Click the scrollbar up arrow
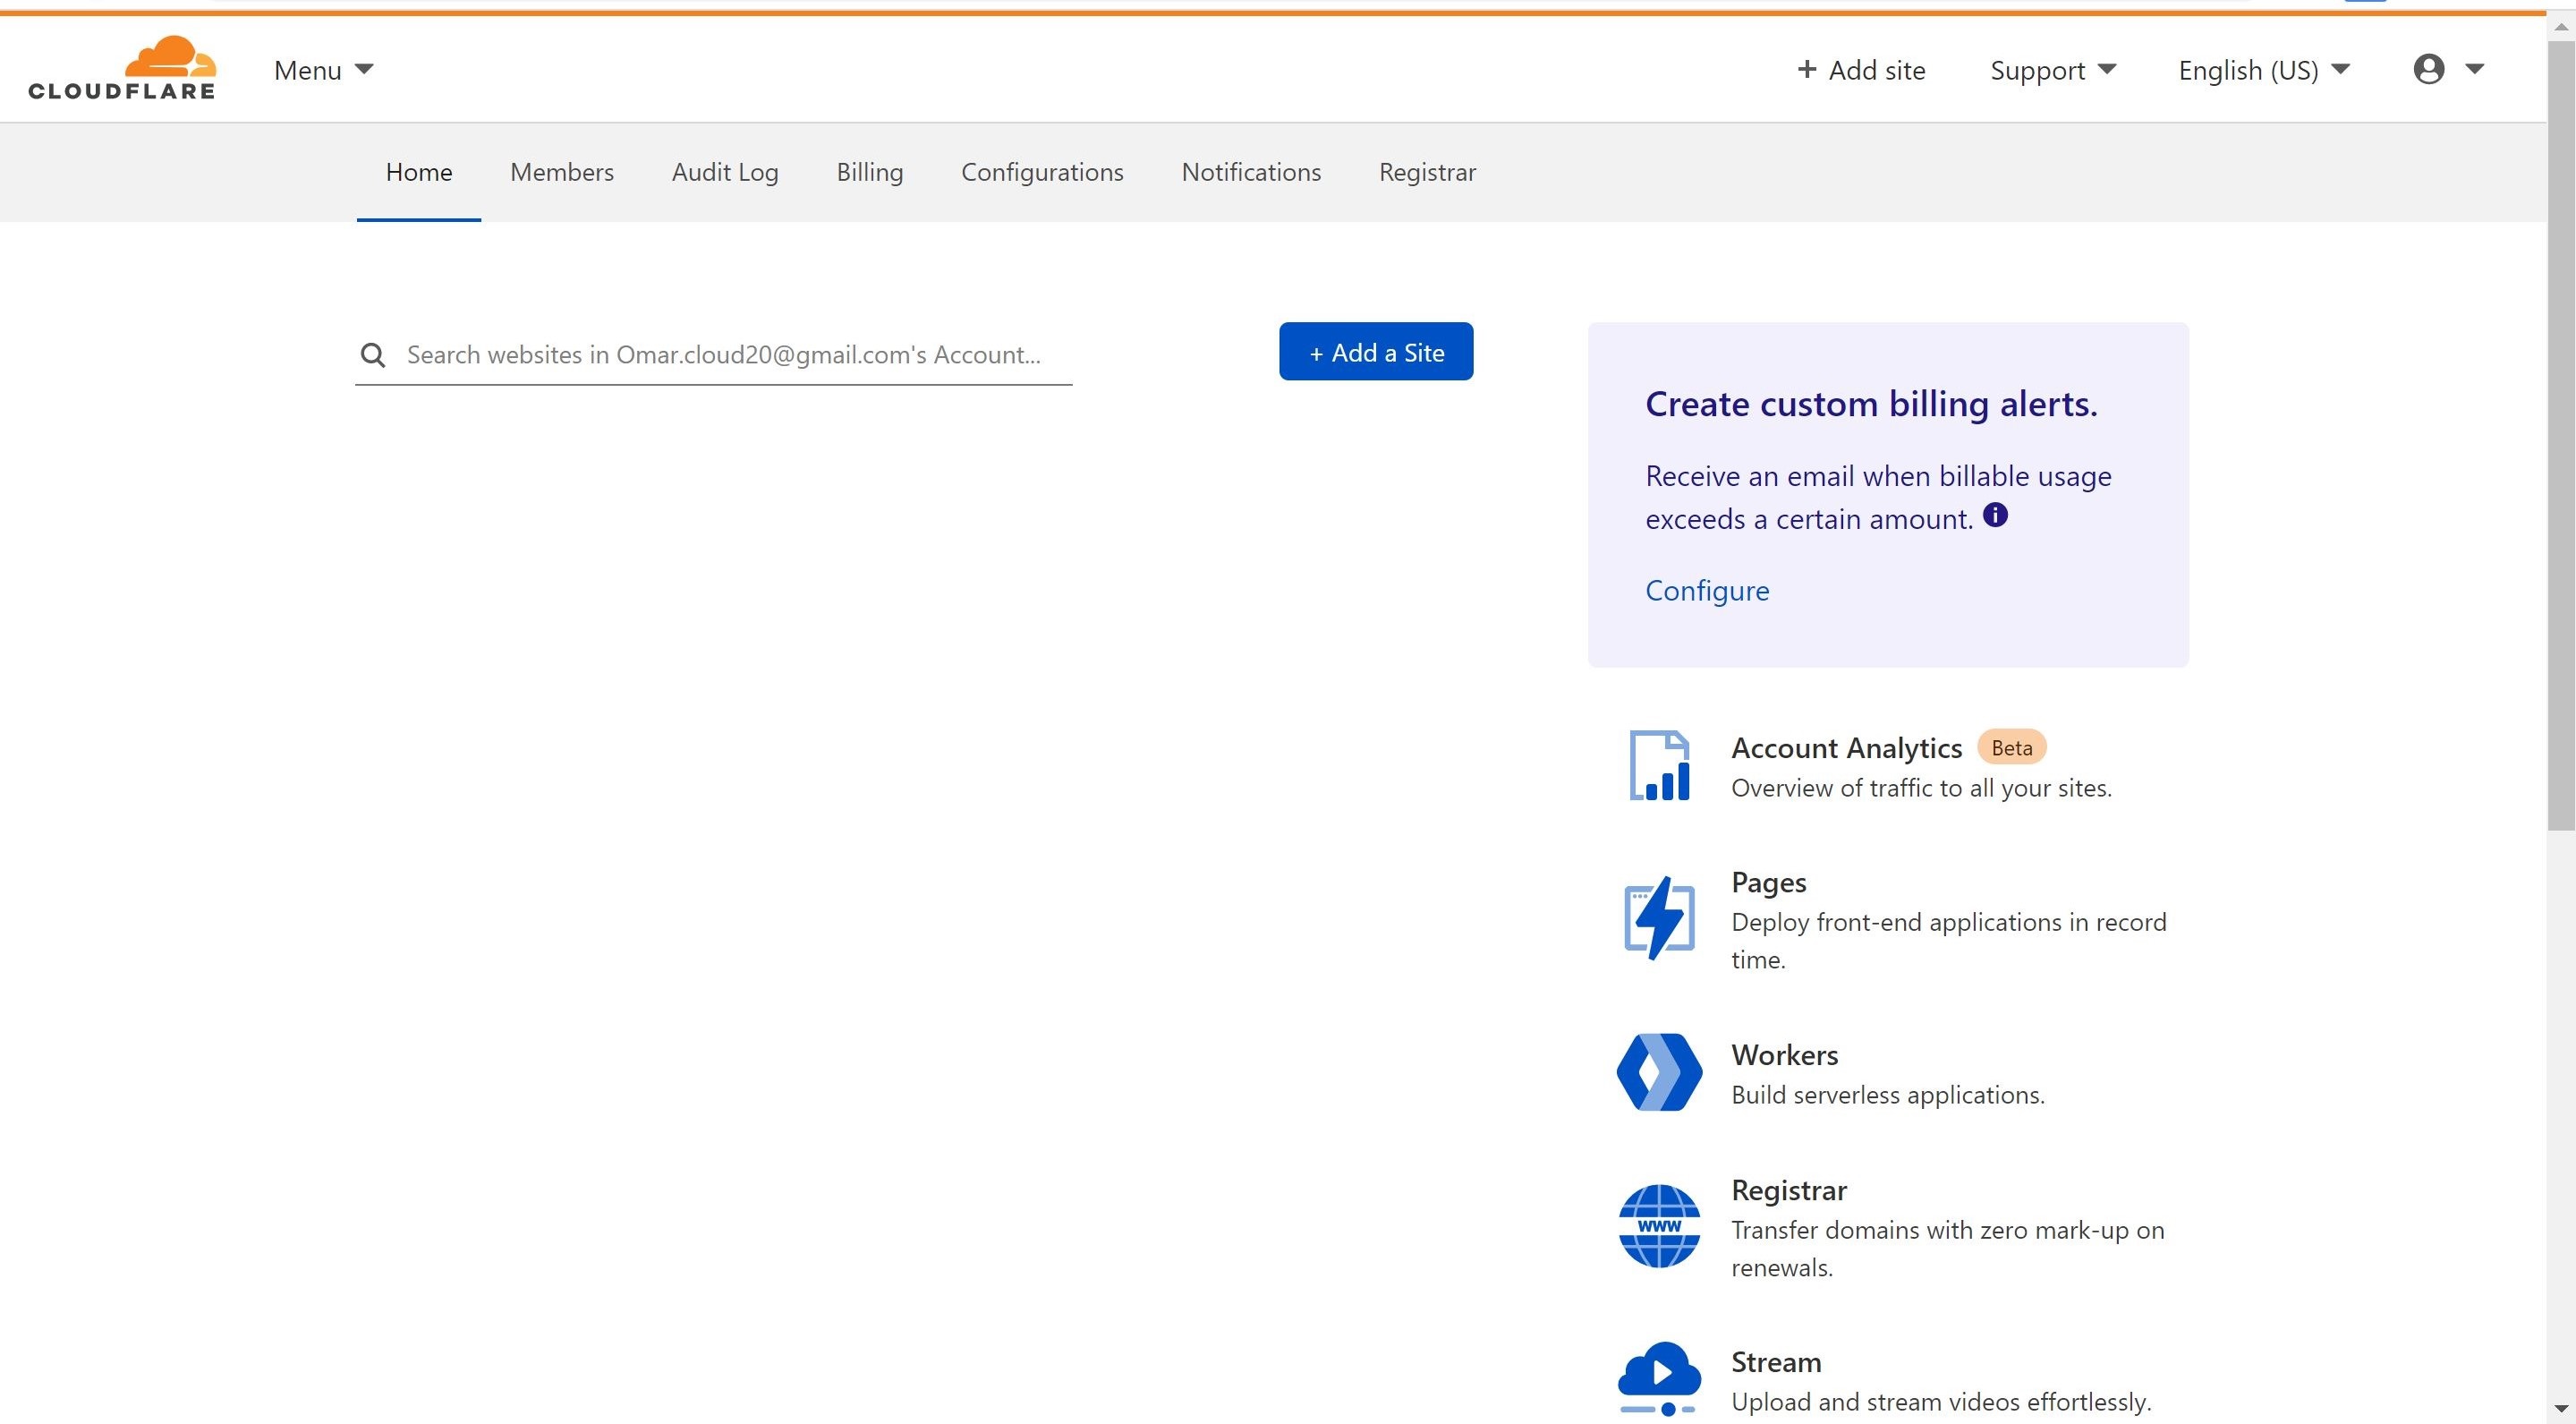Image resolution: width=2576 pixels, height=1424 pixels. [x=2561, y=28]
